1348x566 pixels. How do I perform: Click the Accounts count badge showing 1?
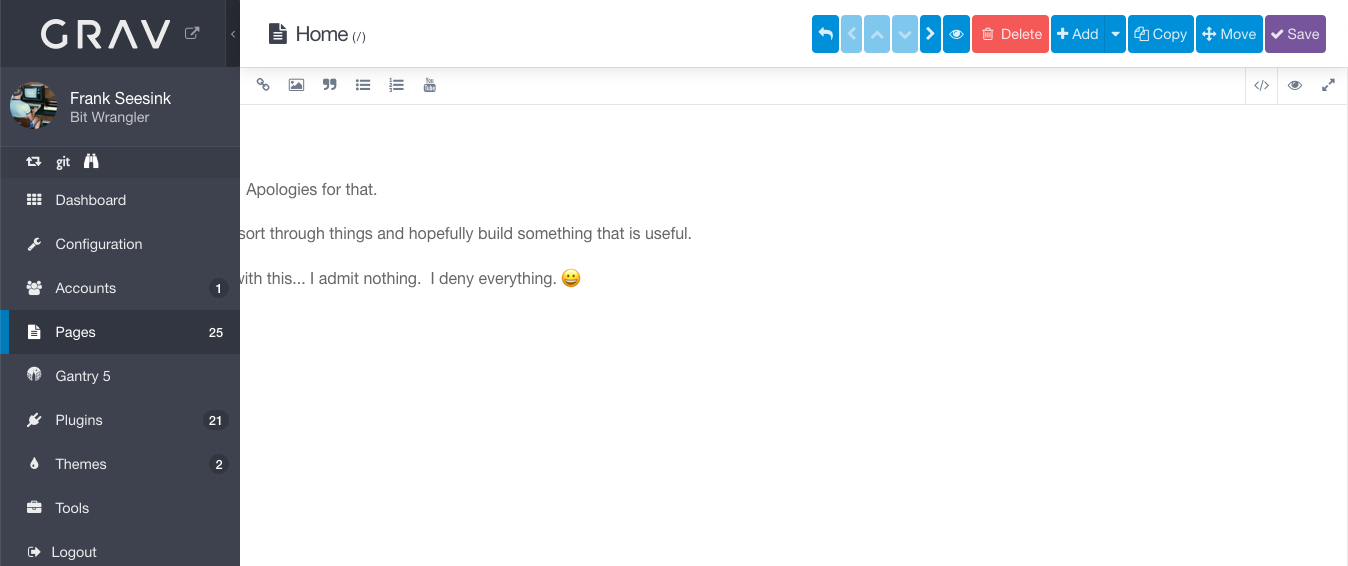[x=219, y=289]
